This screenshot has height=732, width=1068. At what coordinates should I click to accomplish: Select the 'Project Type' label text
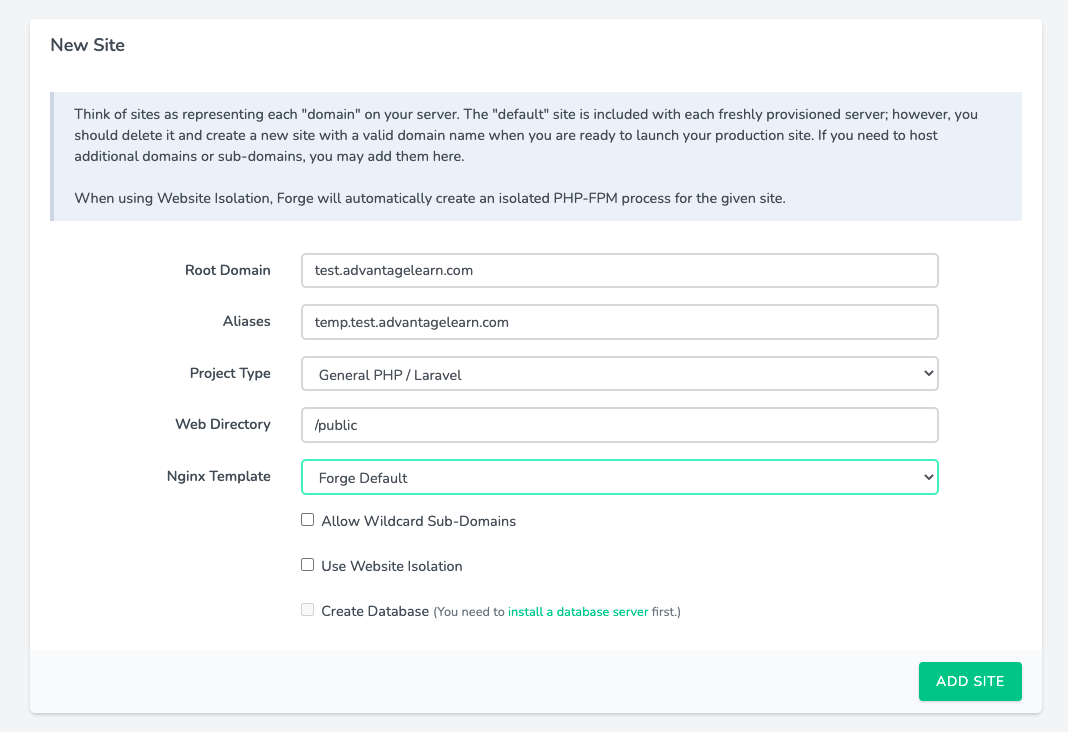(230, 373)
